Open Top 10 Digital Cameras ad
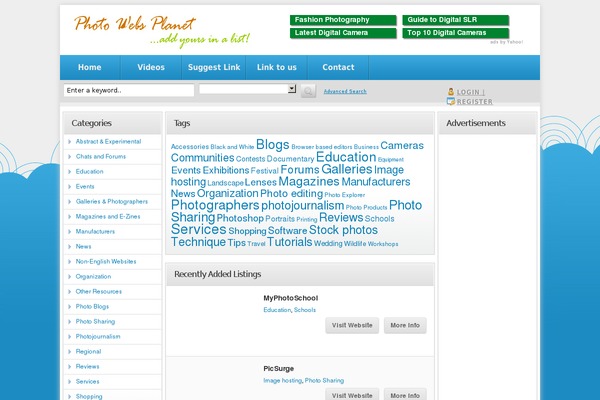The width and height of the screenshot is (600, 400). pyautogui.click(x=455, y=33)
